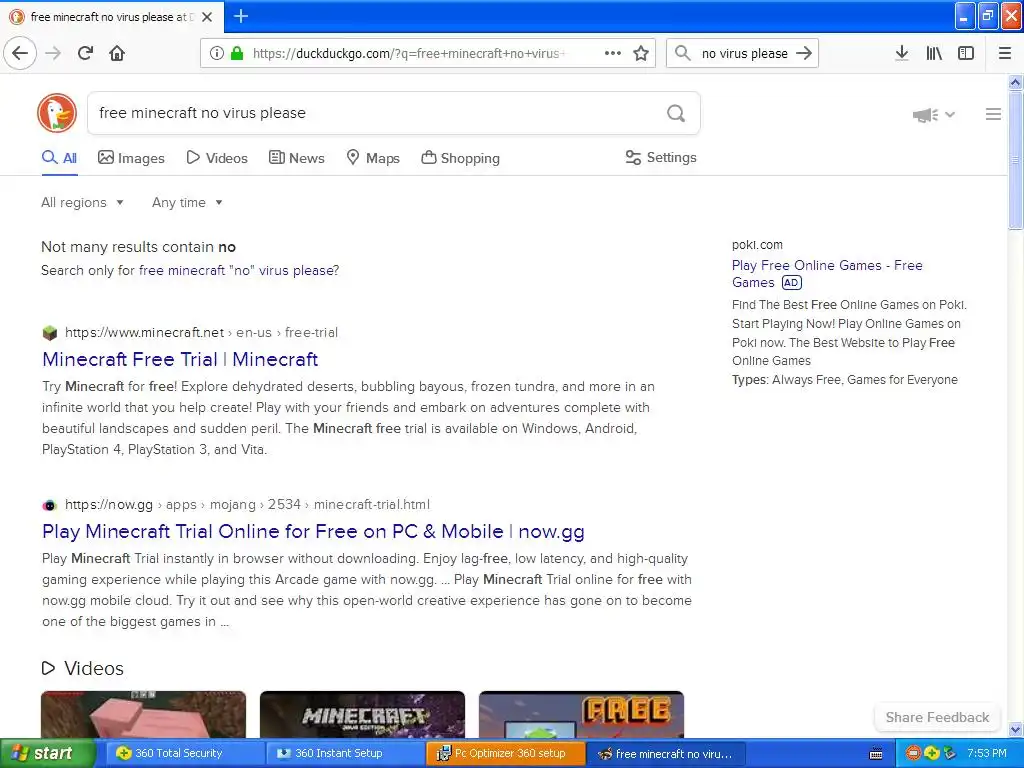Open the downloads panel
The width and height of the screenshot is (1024, 768).
click(x=902, y=53)
